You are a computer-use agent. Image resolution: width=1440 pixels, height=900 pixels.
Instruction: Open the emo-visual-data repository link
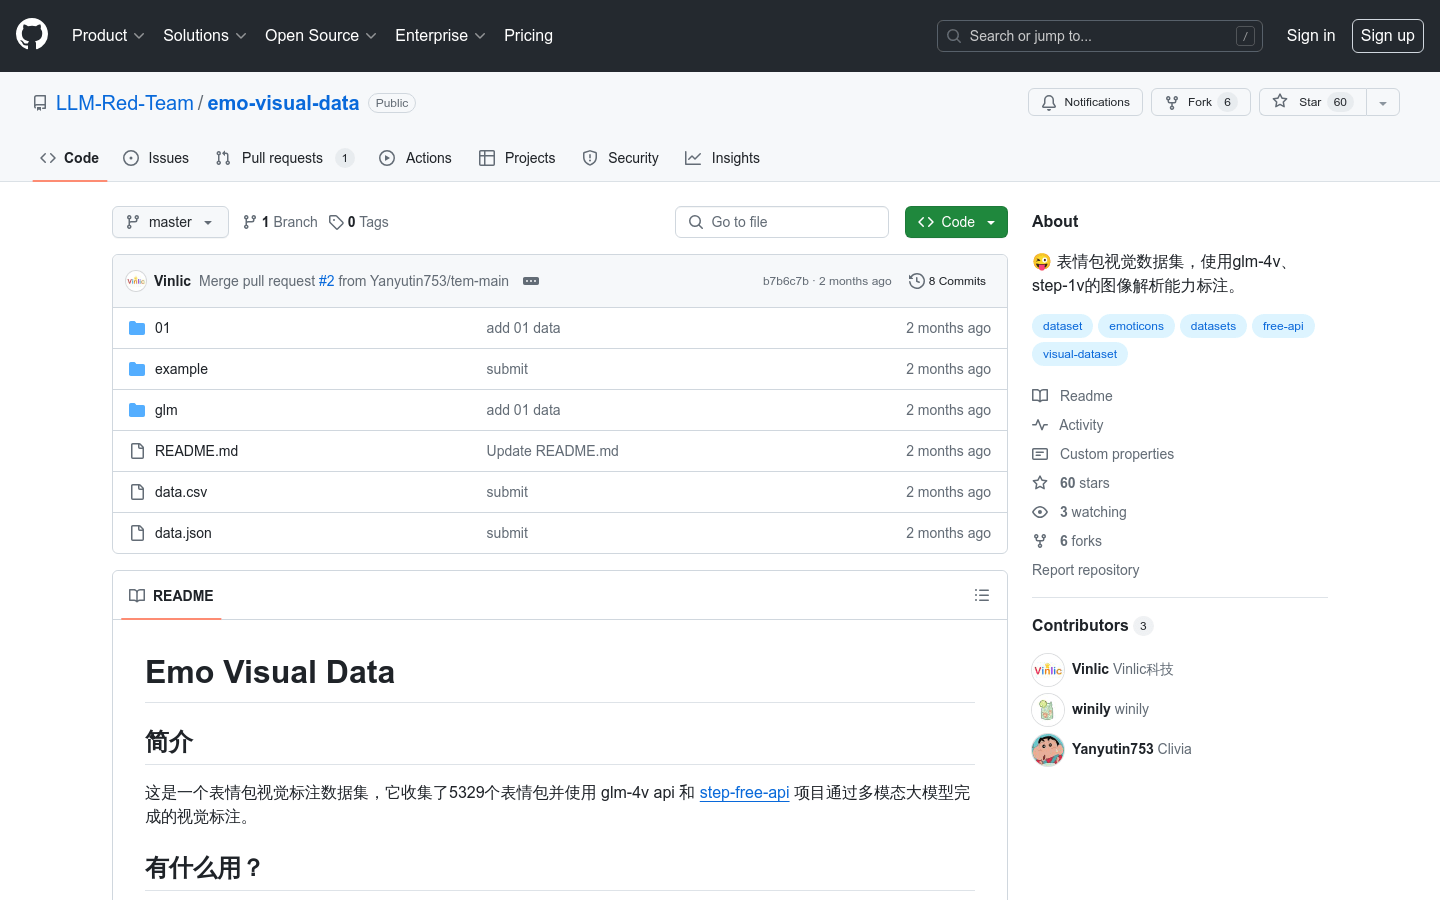coord(283,103)
